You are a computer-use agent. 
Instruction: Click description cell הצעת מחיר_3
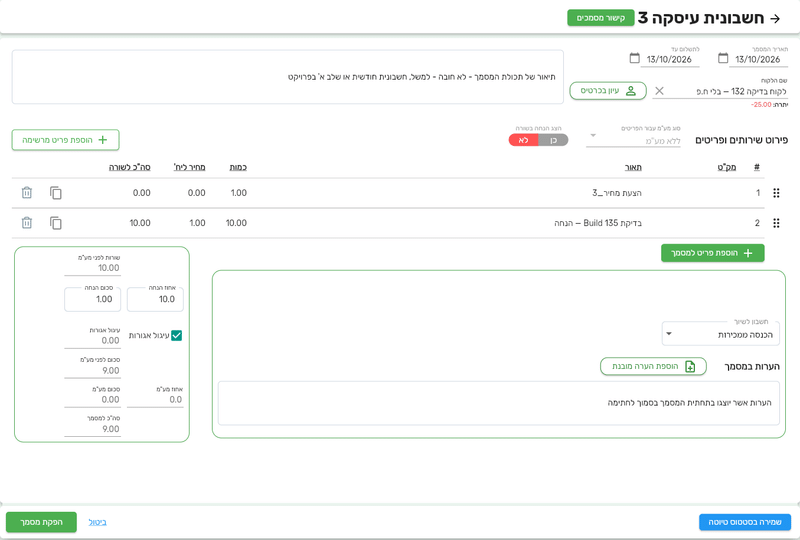617,193
